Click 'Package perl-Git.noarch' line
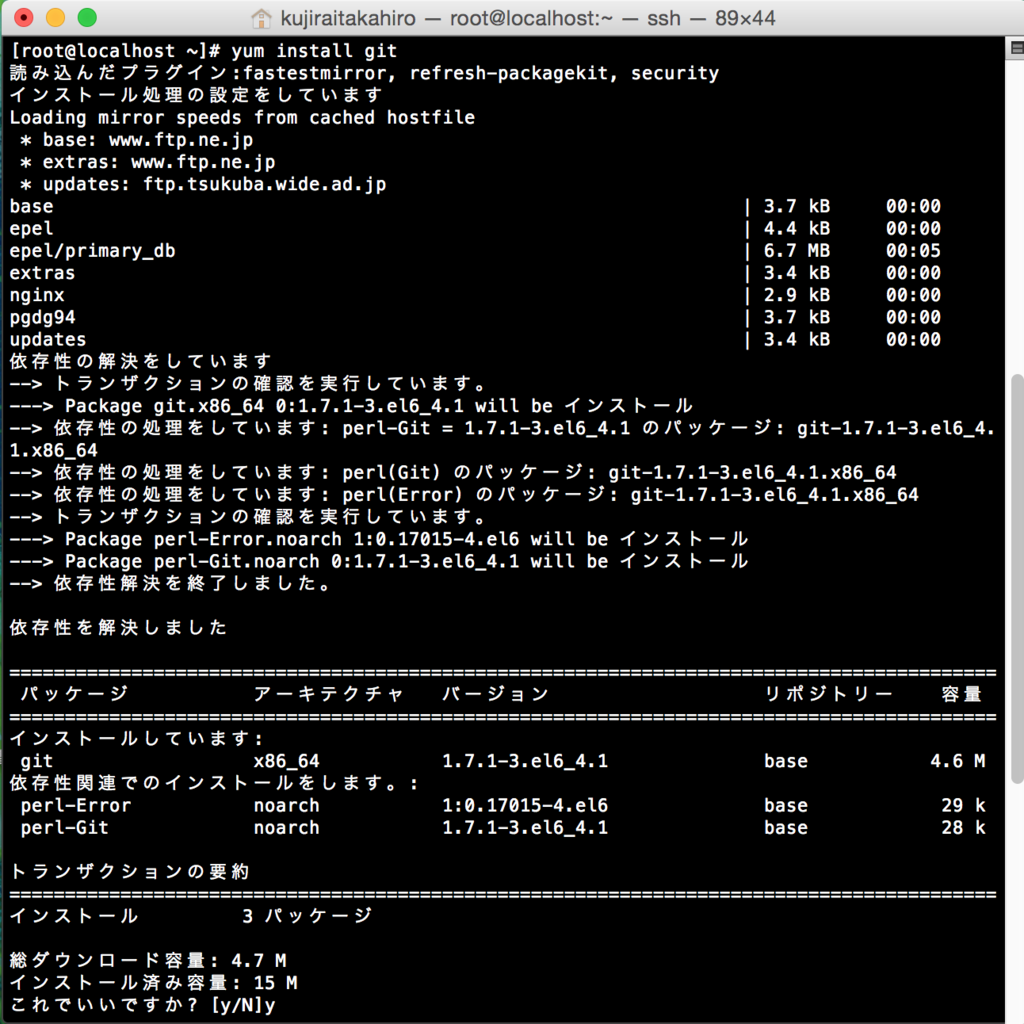The height and width of the screenshot is (1024, 1024). click(x=379, y=562)
